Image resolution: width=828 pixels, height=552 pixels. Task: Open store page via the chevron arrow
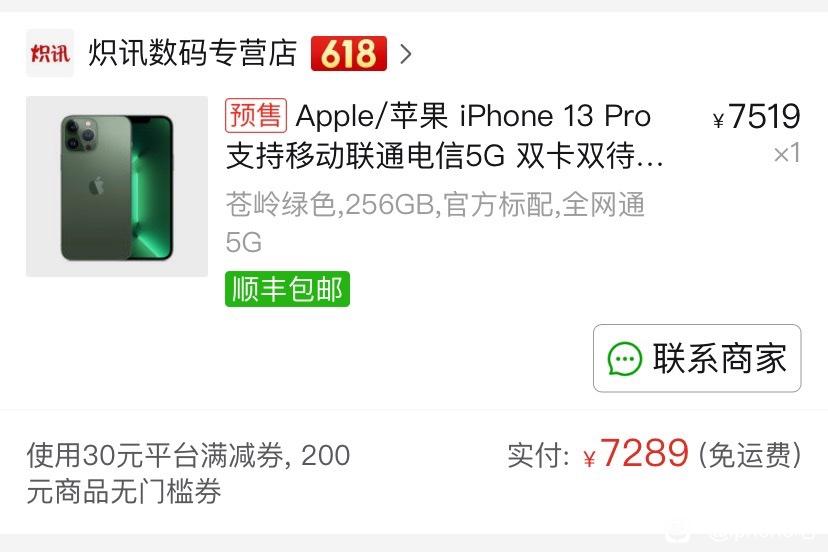(406, 54)
